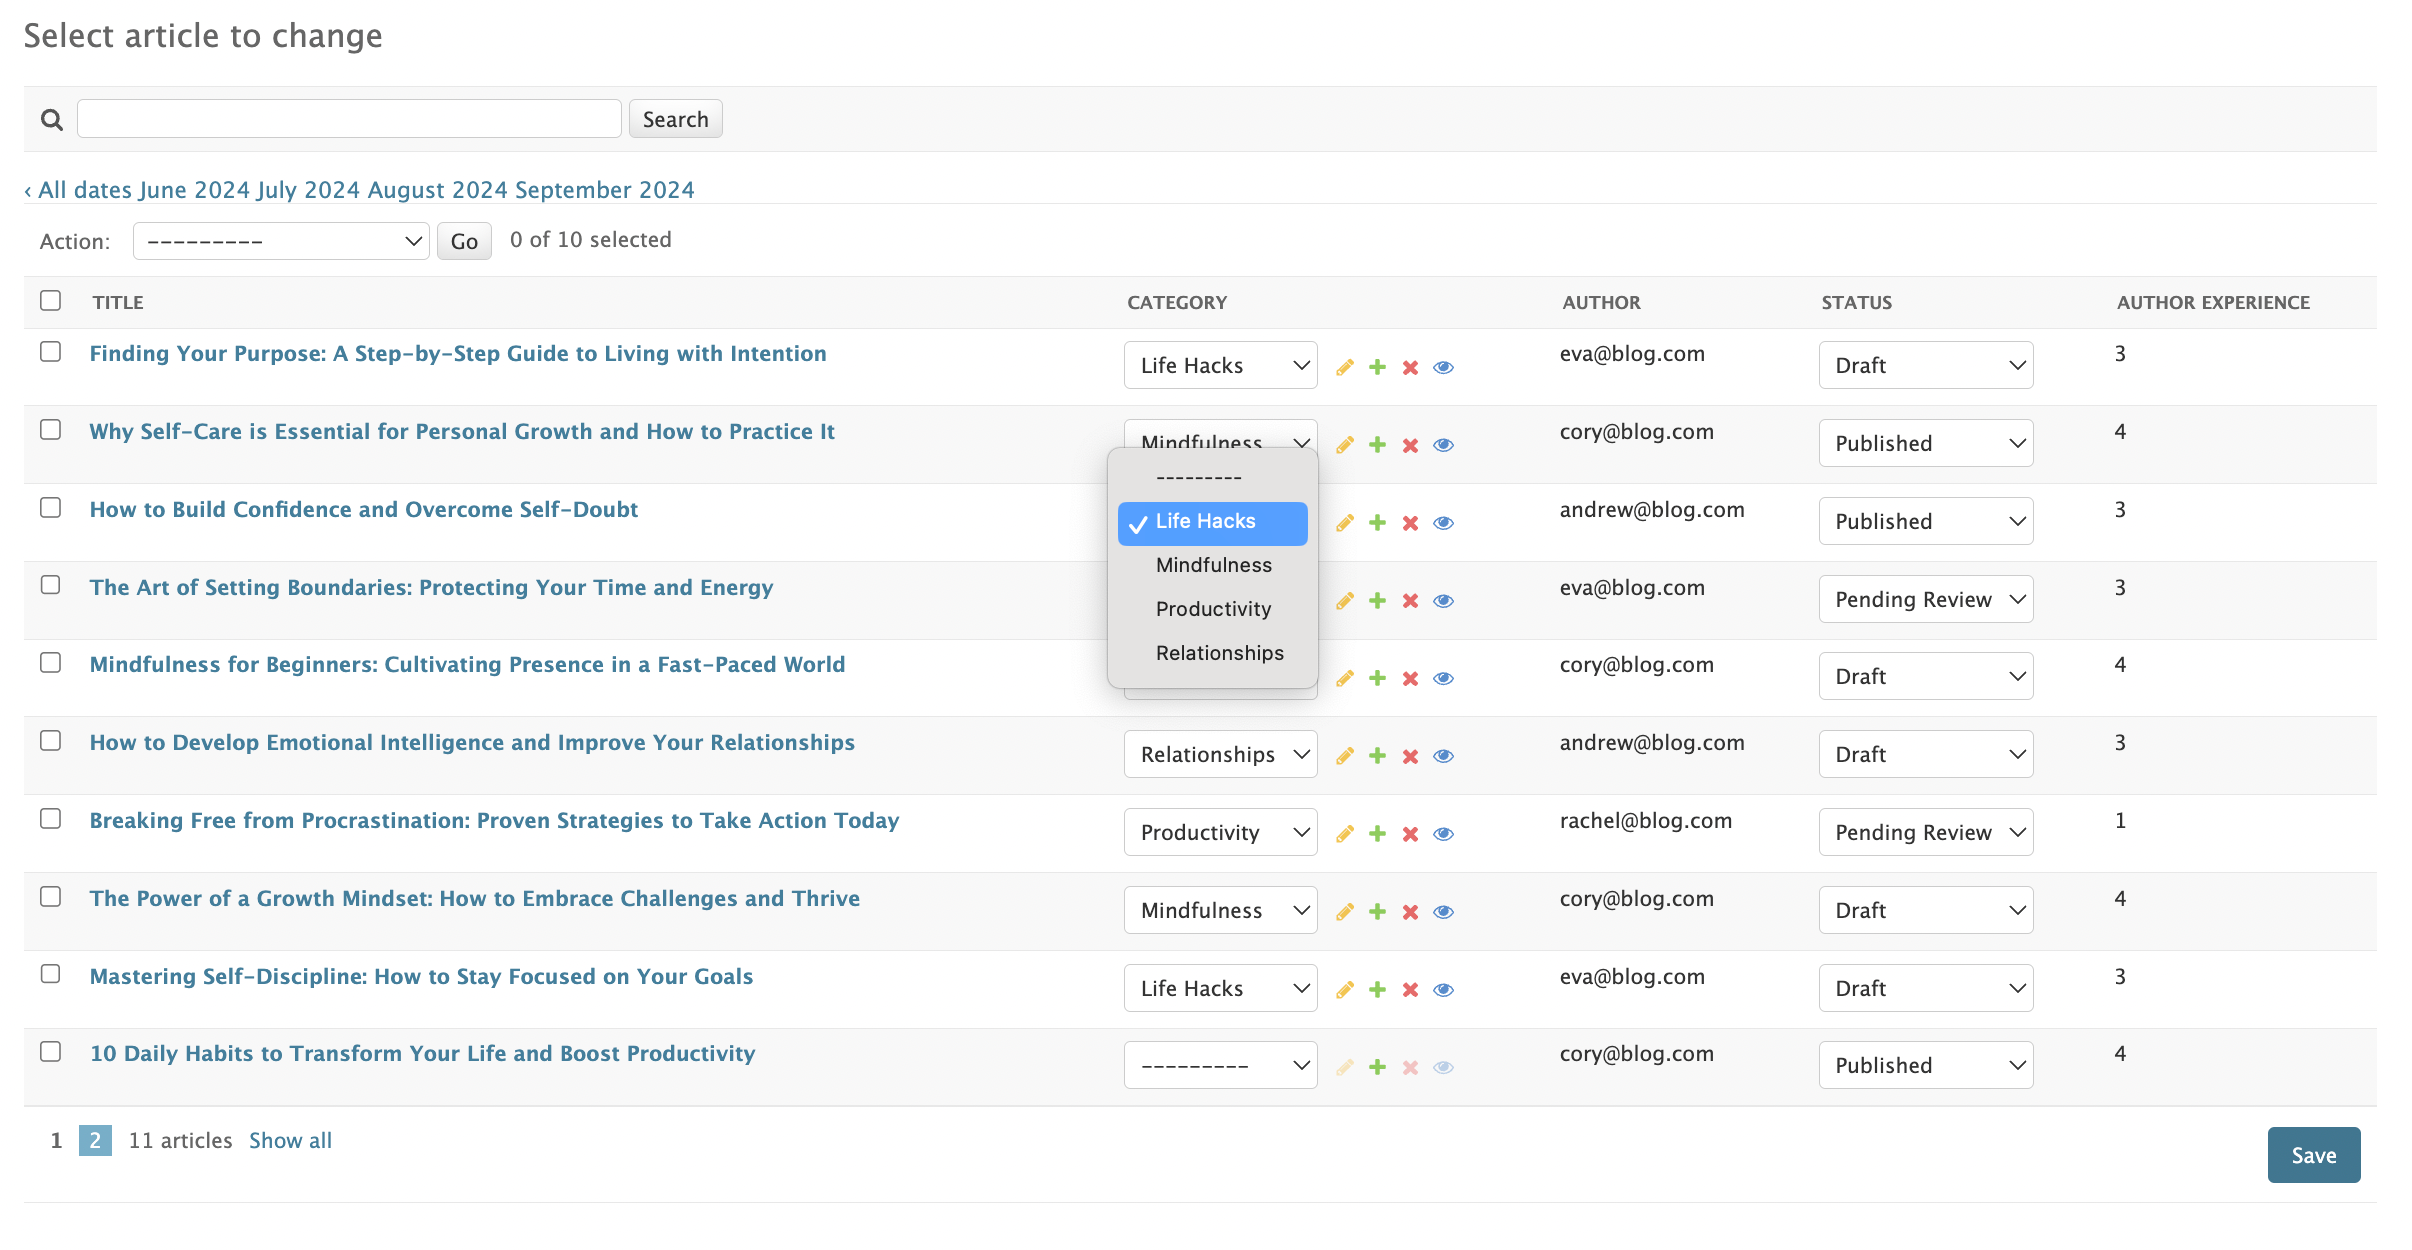Click the red delete icon for Breaking Free from Procrastination
Viewport: 2412px width, 1250px height.
coord(1410,833)
